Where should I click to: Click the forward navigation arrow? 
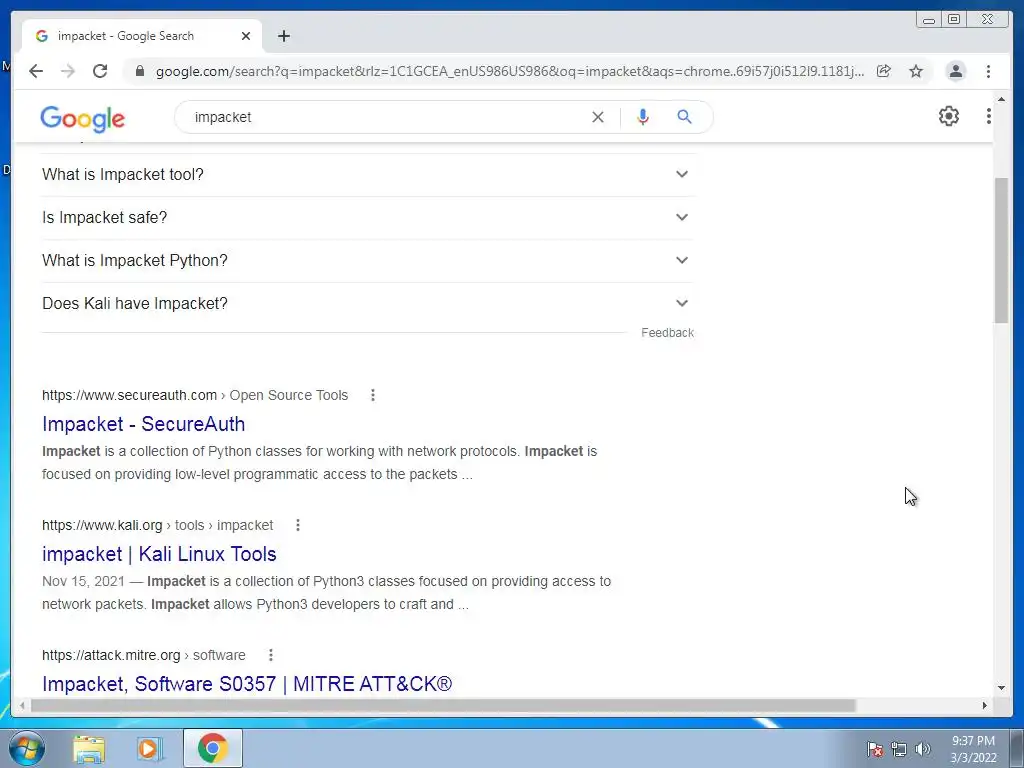point(68,71)
